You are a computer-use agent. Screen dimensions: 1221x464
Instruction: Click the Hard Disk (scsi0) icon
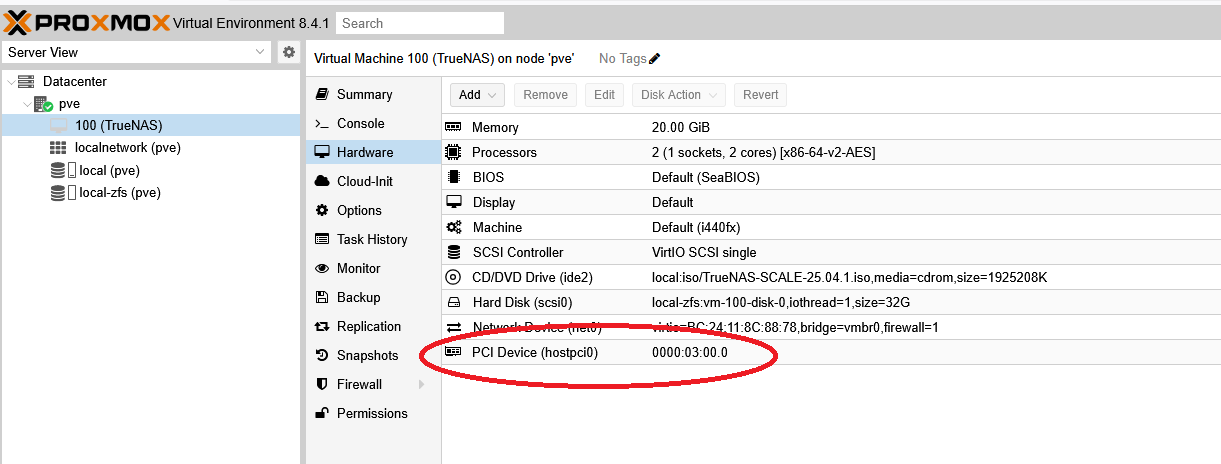(x=453, y=302)
